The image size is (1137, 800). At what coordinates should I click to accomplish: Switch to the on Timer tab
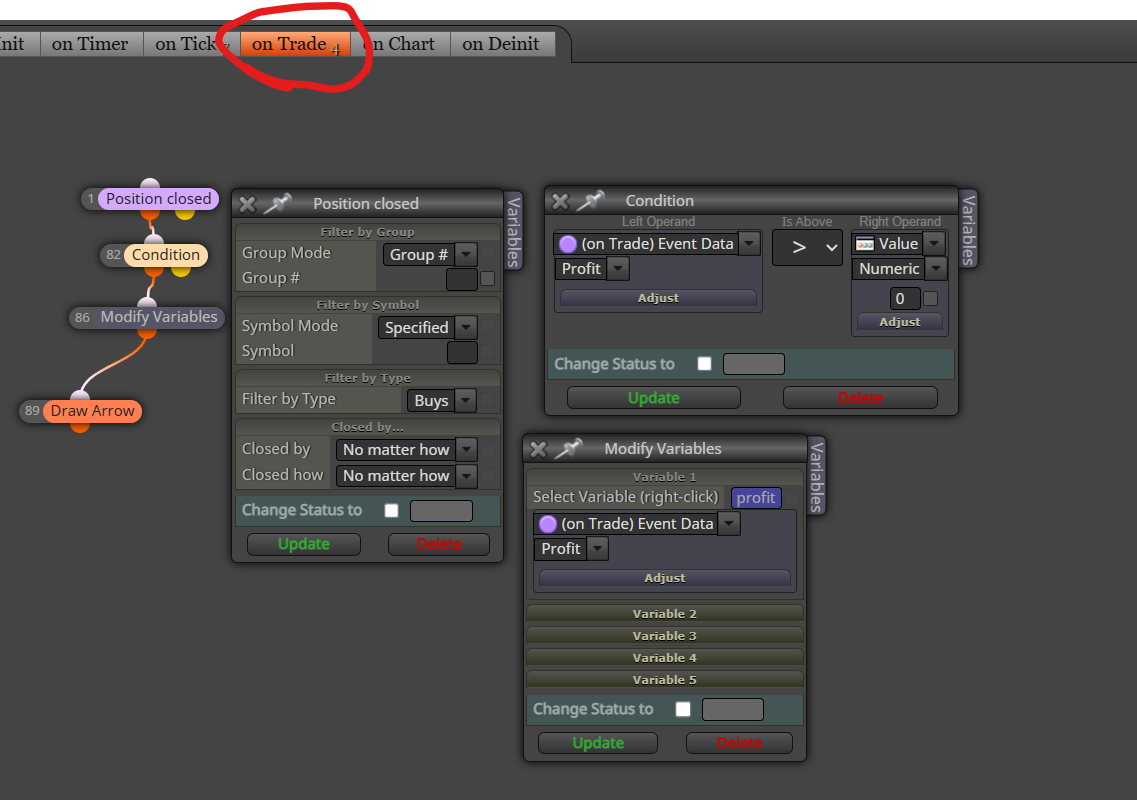point(90,44)
